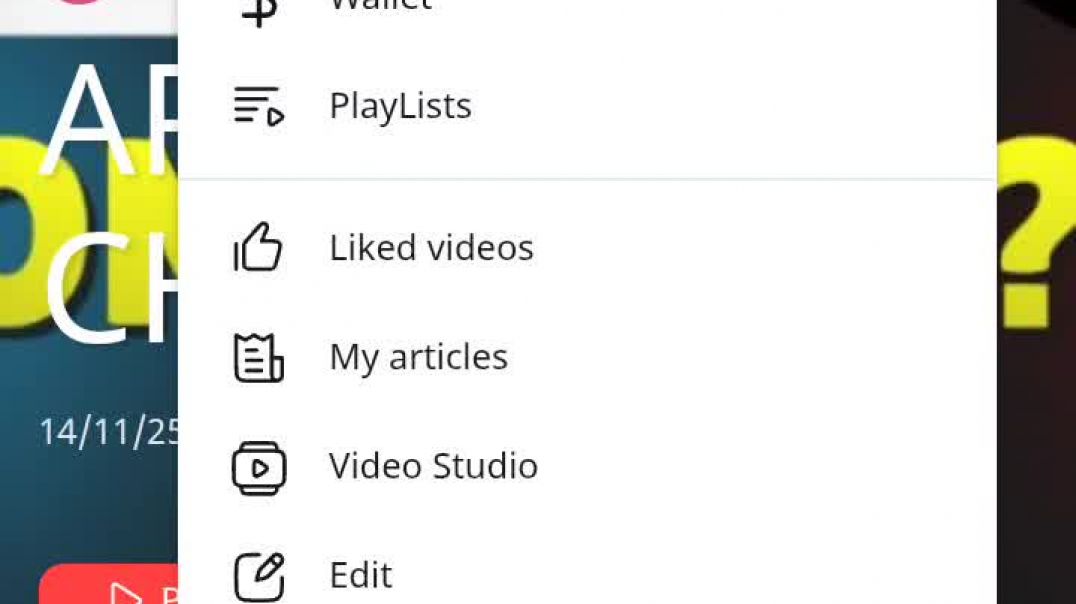Screen dimensions: 1076x604
Task: Click the Edit pencil icon
Action: [258, 576]
